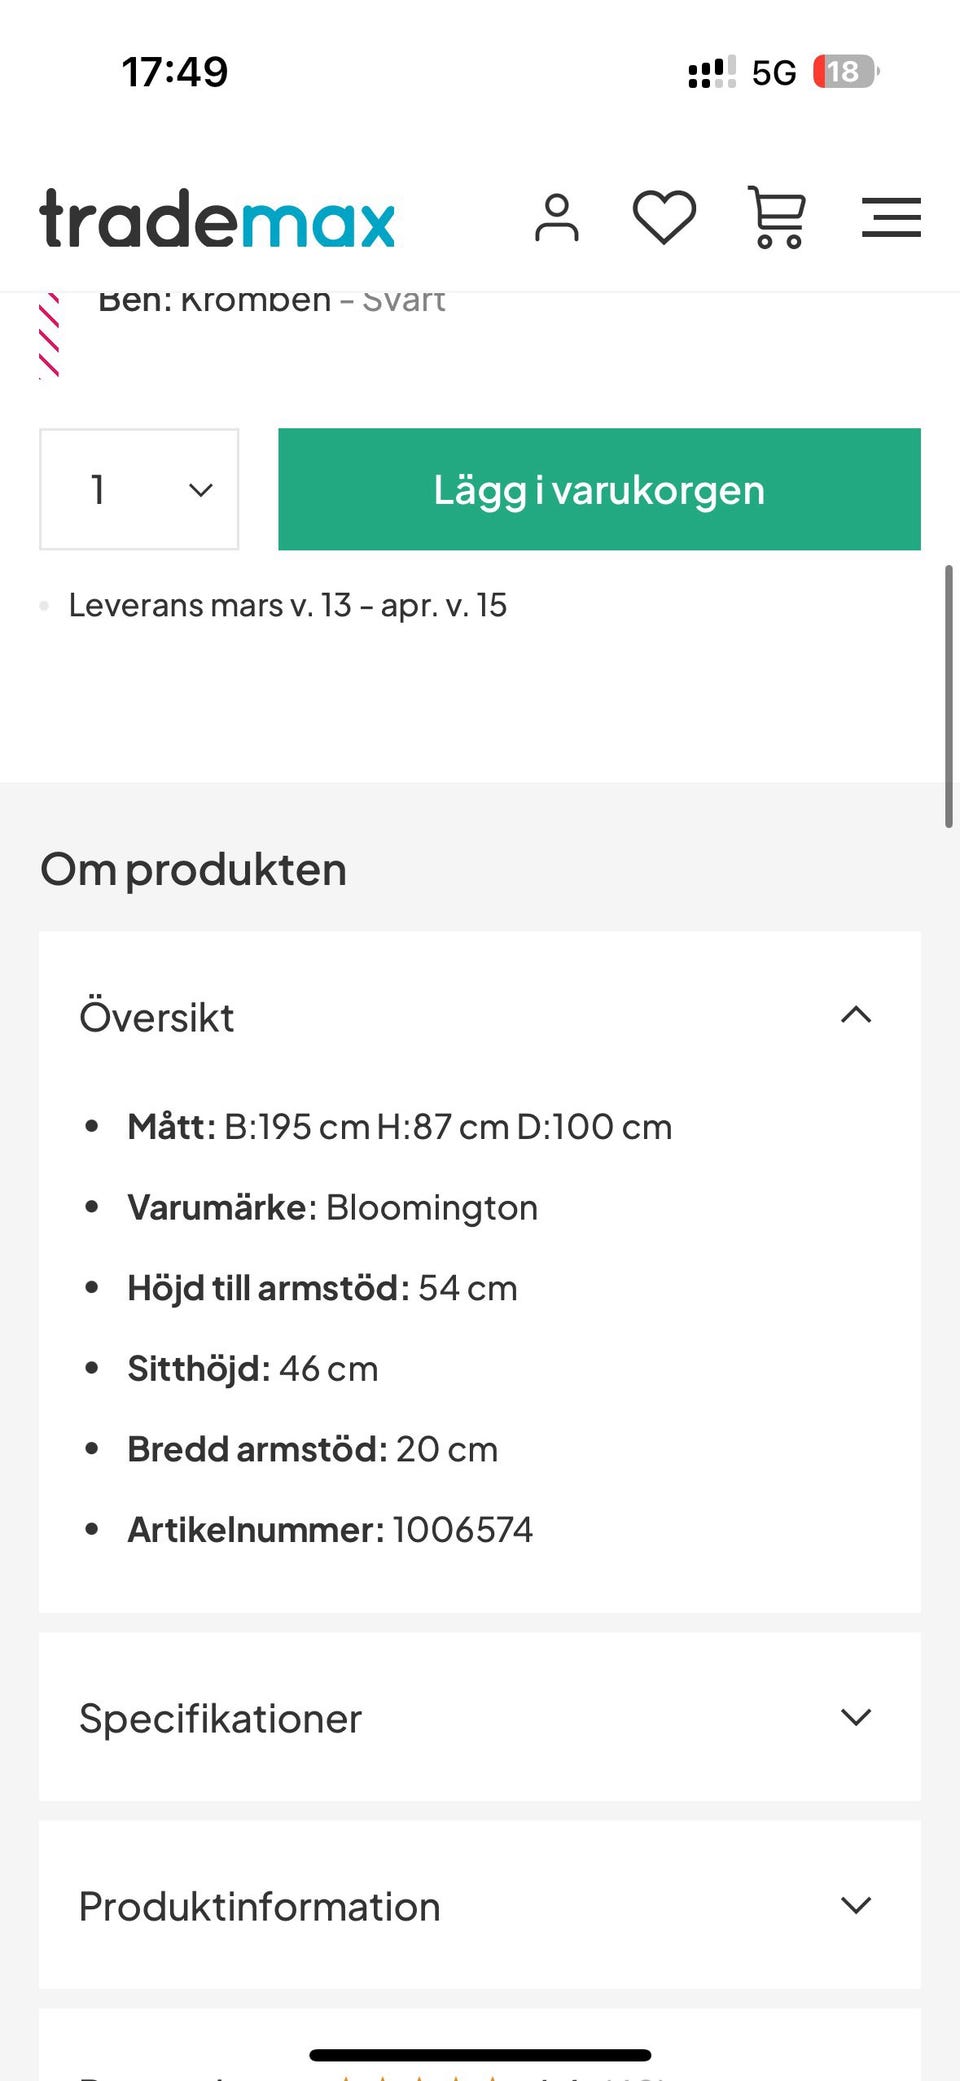960x2081 pixels.
Task: Click the page scrollbar on the right
Action: point(948,696)
